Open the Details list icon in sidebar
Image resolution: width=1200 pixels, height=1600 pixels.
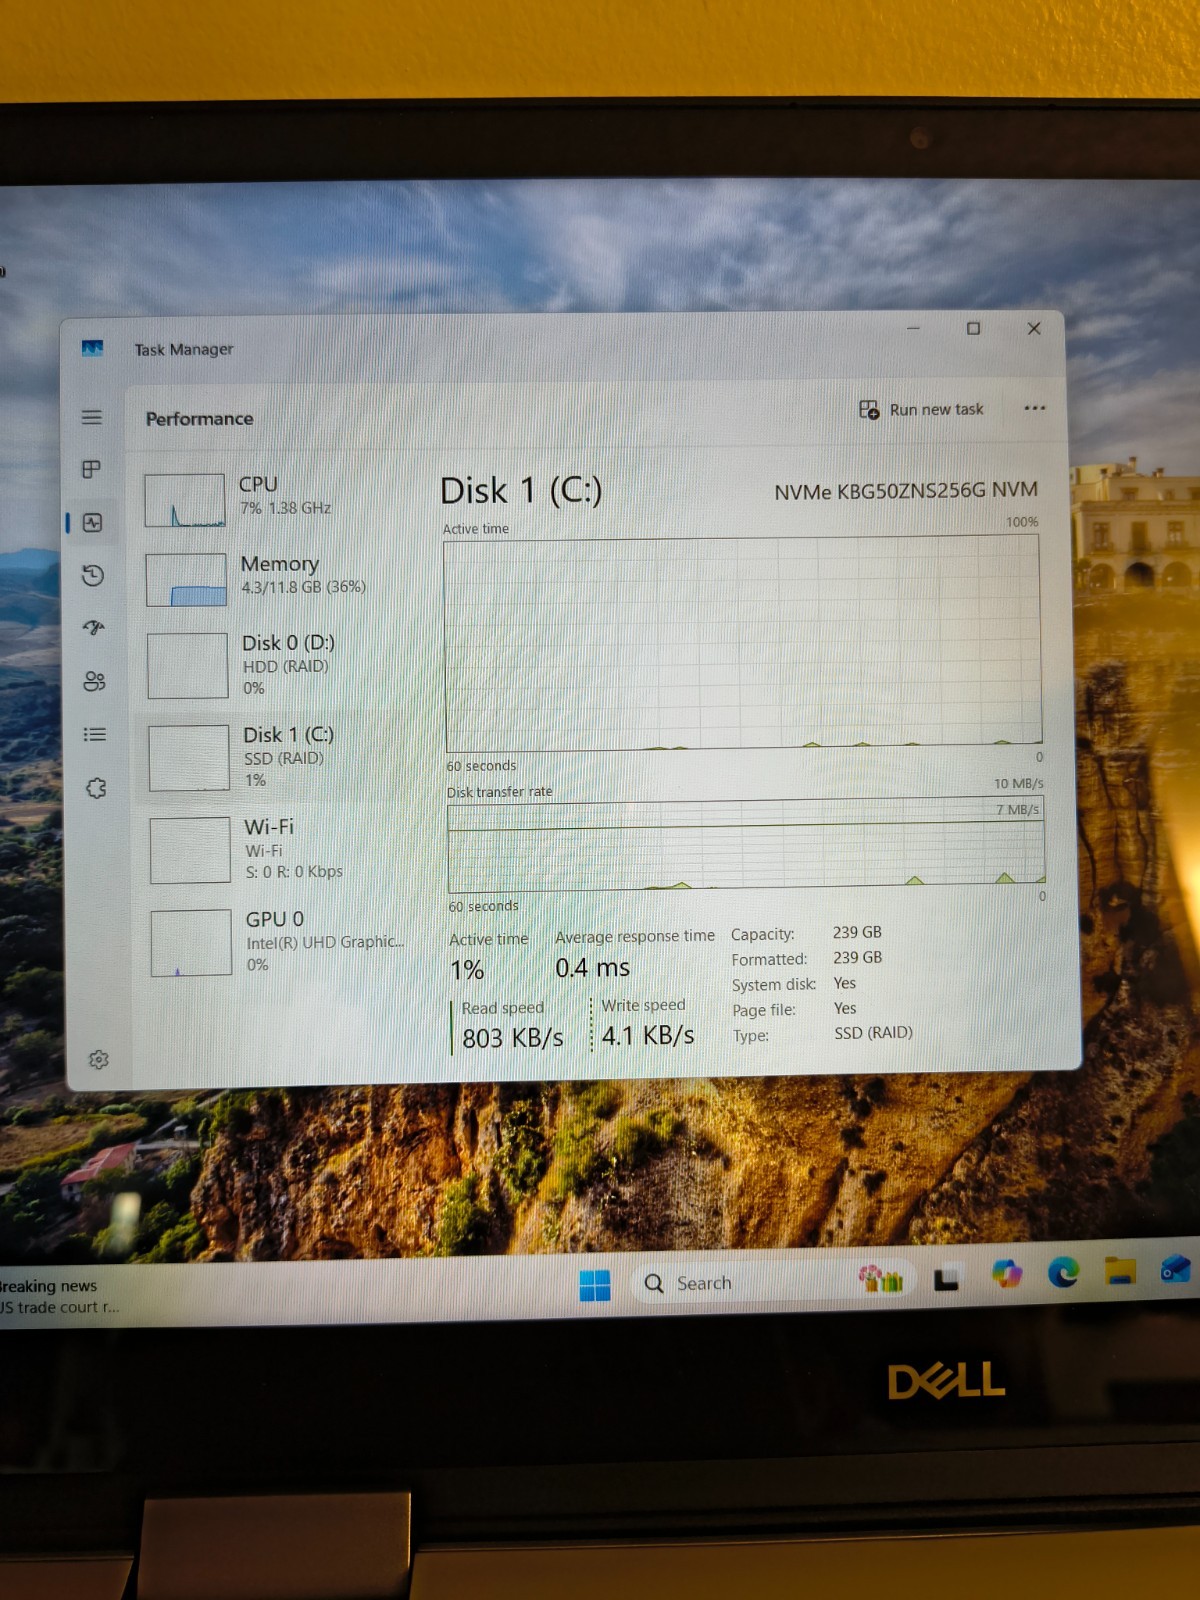pyautogui.click(x=95, y=734)
